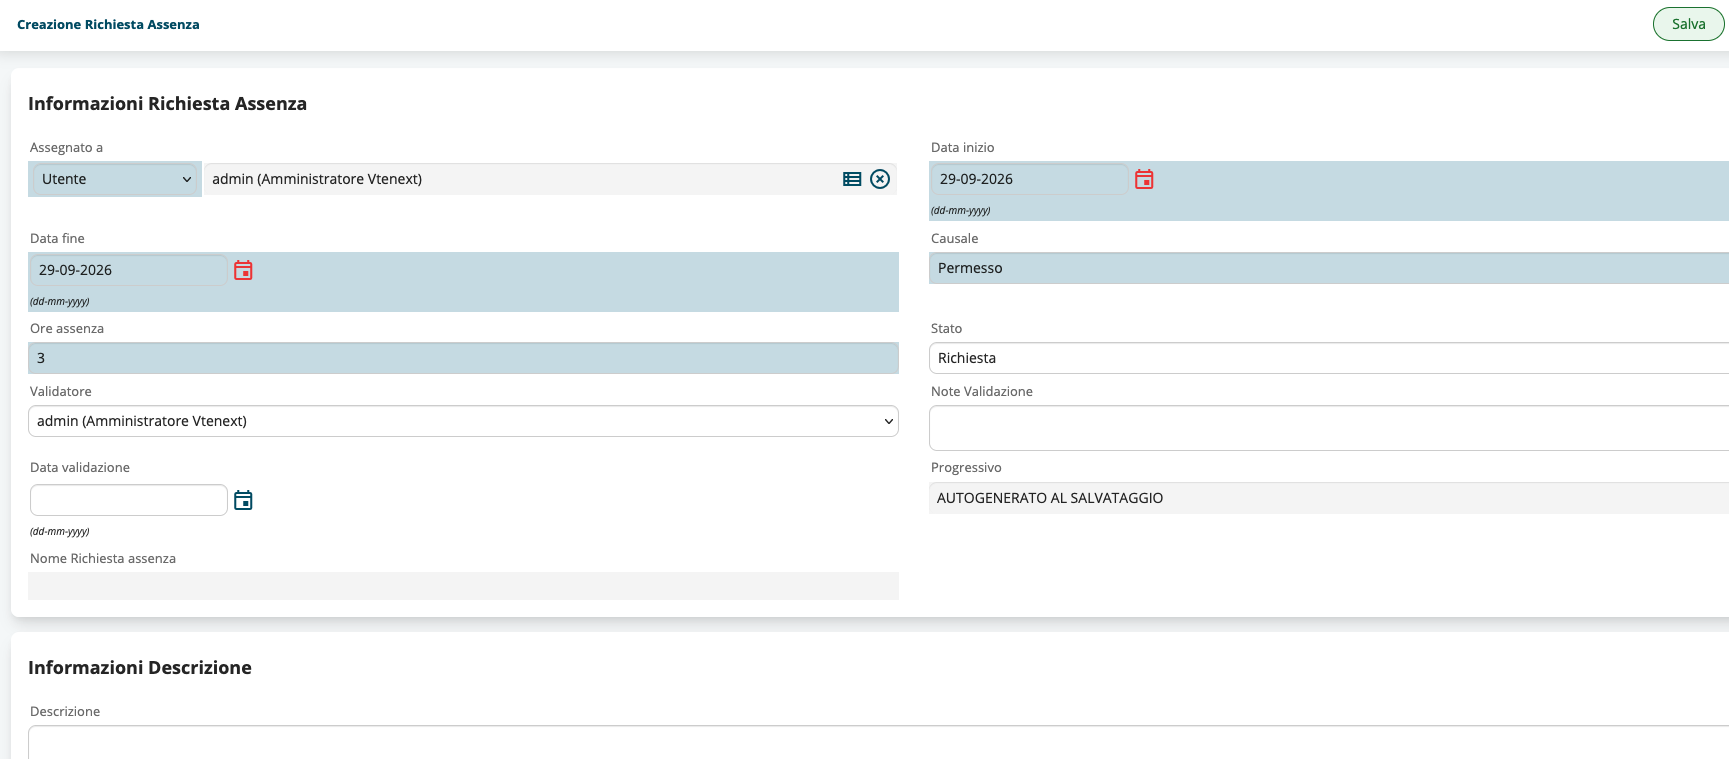Focus the Ore assenza field
Image resolution: width=1729 pixels, height=759 pixels.
coord(463,358)
